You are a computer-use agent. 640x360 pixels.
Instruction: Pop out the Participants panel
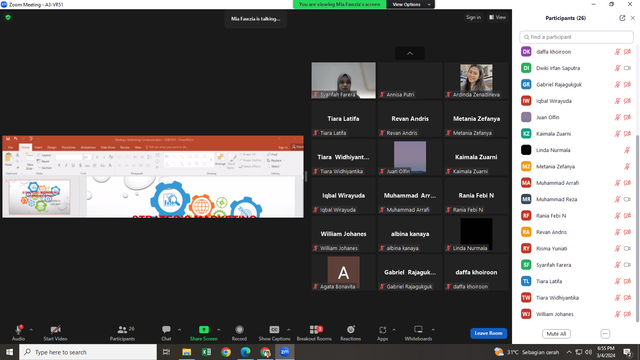[622, 18]
